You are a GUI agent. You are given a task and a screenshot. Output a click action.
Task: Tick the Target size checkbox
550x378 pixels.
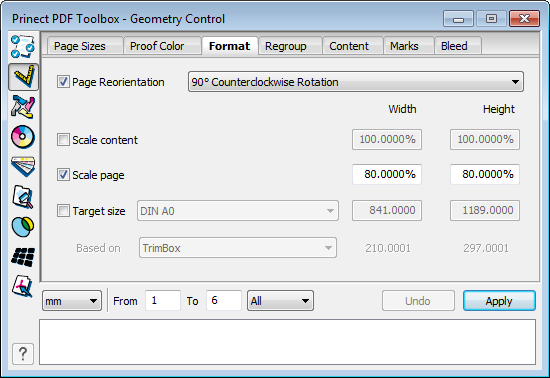(x=63, y=211)
